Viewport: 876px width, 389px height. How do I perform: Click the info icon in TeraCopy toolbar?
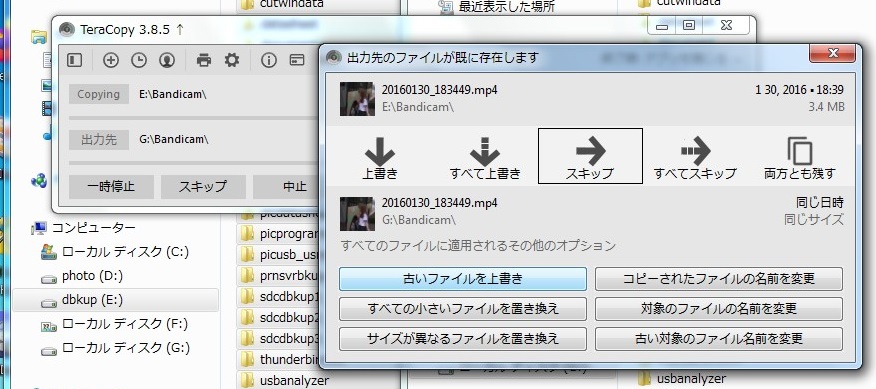click(x=269, y=60)
